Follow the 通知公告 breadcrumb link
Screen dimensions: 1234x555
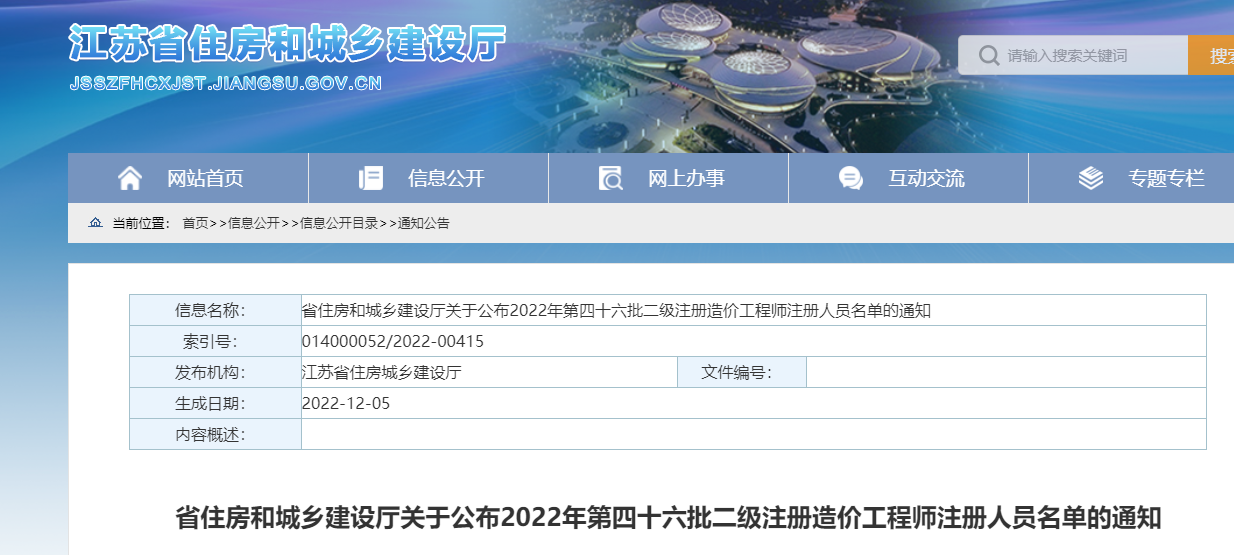click(424, 223)
